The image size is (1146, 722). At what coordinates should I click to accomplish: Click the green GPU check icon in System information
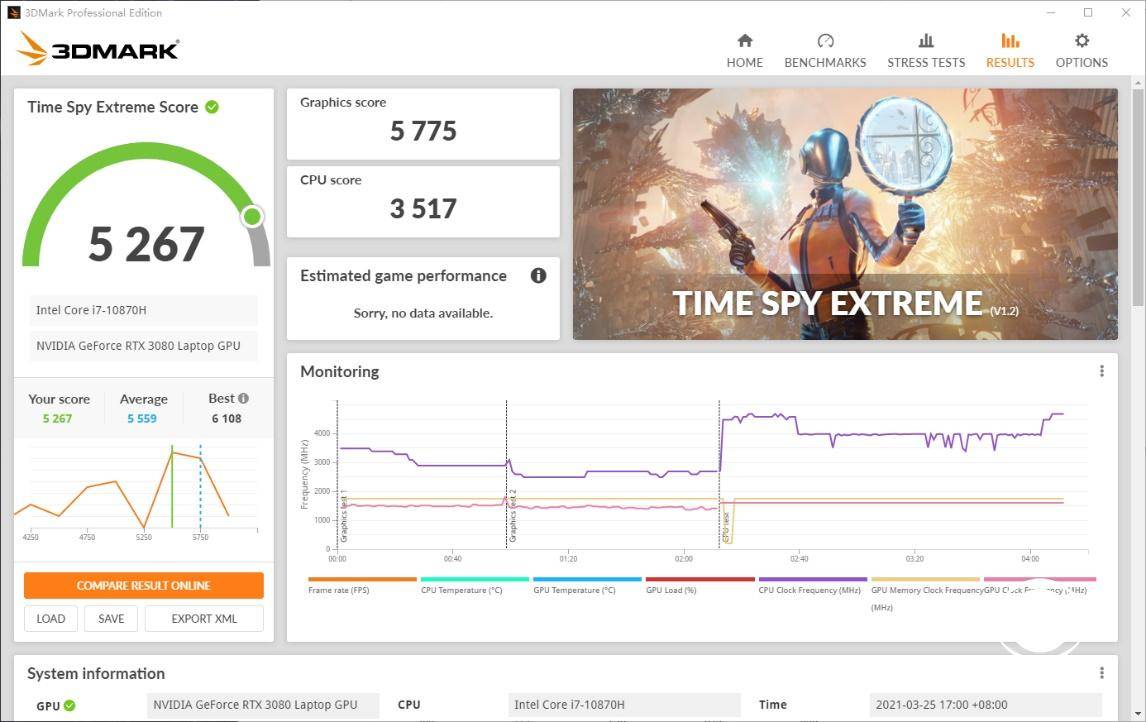[x=69, y=705]
